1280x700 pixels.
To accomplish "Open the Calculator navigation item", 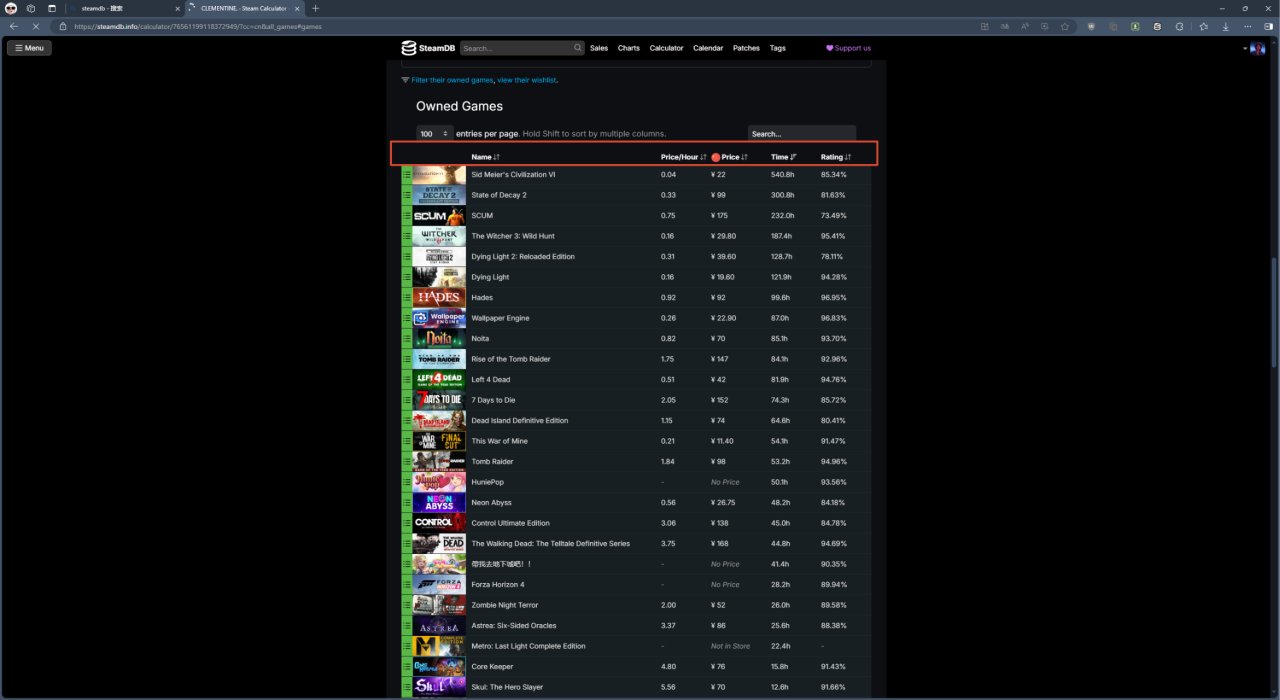I will [667, 48].
